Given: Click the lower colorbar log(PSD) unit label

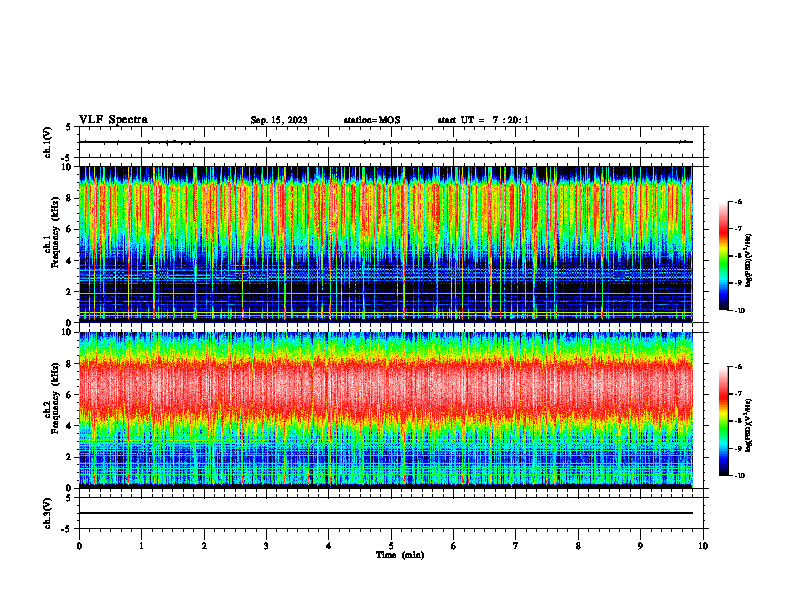Looking at the screenshot, I should 749,425.
